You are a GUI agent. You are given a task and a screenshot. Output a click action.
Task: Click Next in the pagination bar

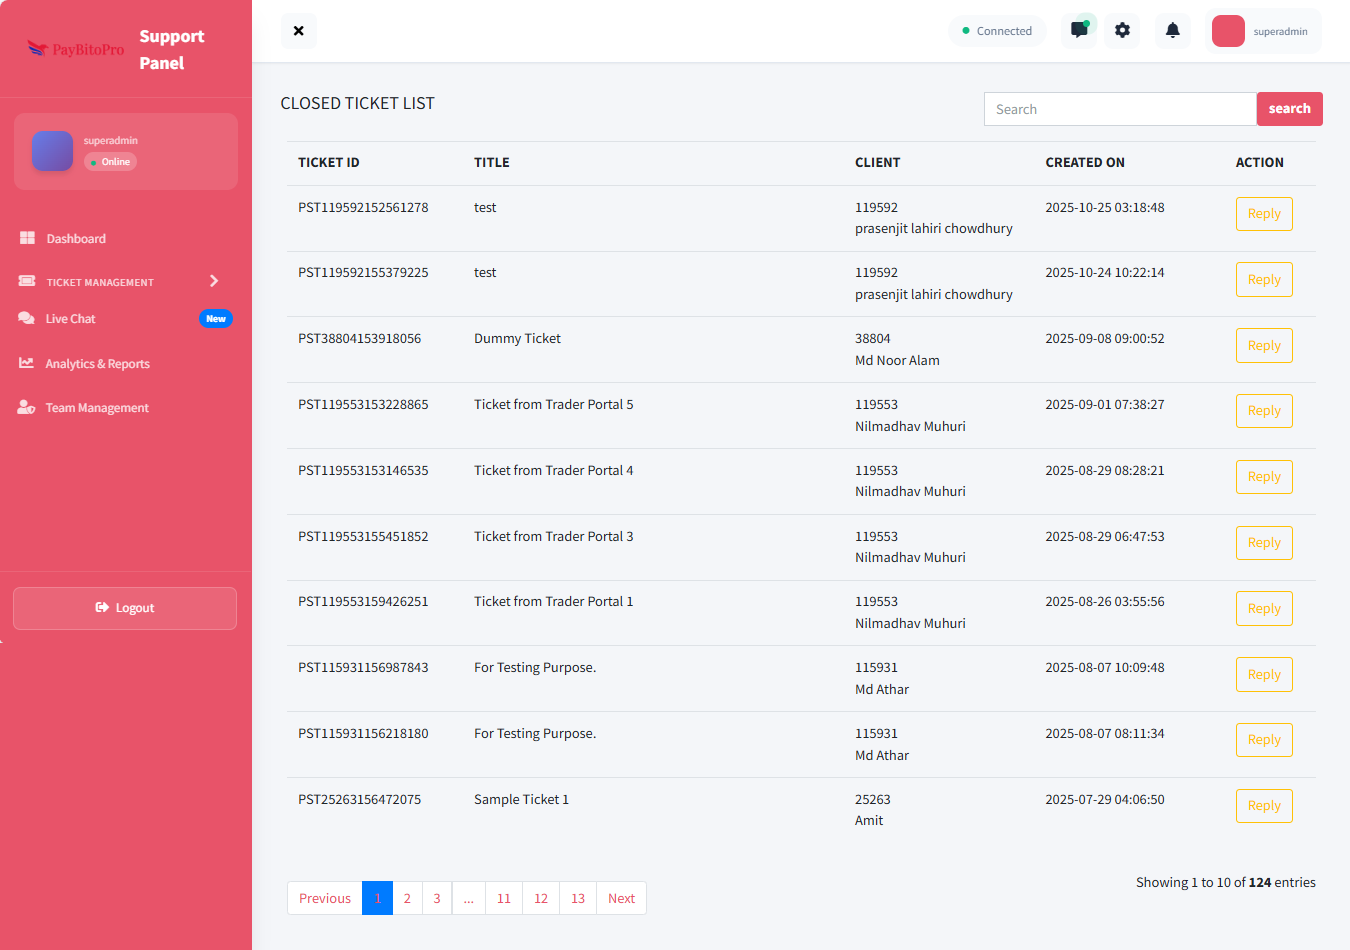click(621, 898)
